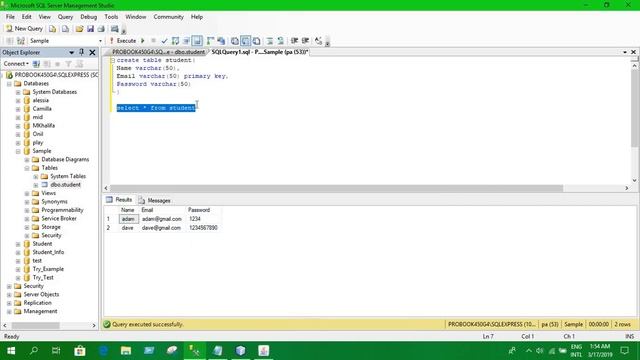Open Windows search from the taskbar
Screen dimensions: 640x360
pyautogui.click(x=34, y=351)
